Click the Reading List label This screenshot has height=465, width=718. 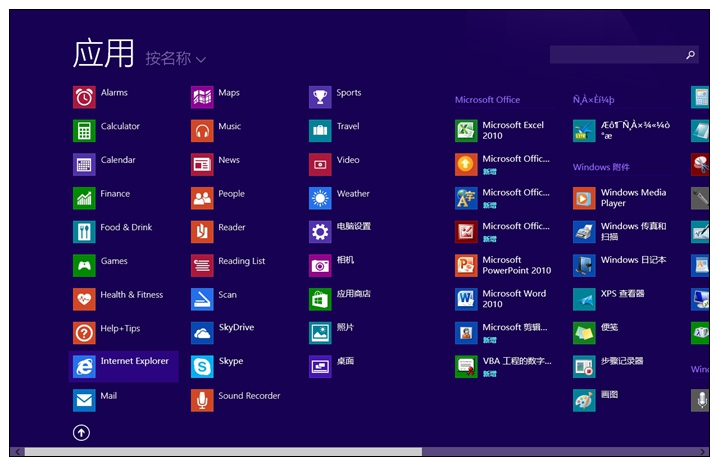pos(242,261)
